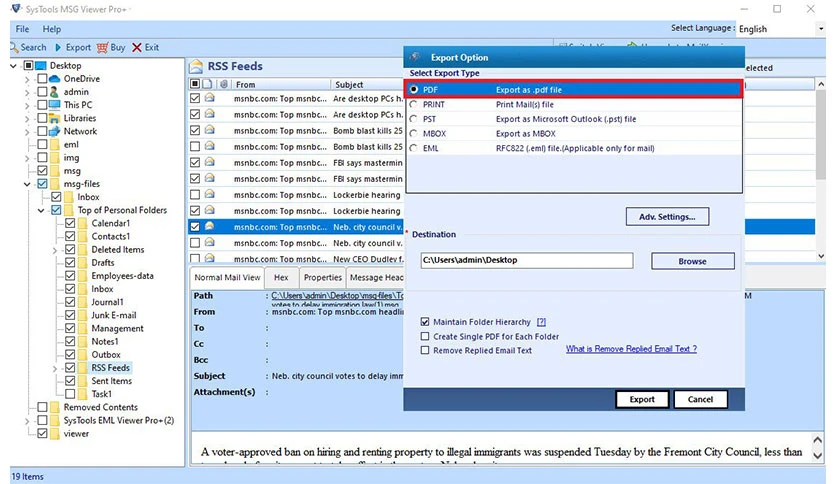This screenshot has width=836, height=484.
Task: Click the Browse button
Action: click(x=693, y=261)
